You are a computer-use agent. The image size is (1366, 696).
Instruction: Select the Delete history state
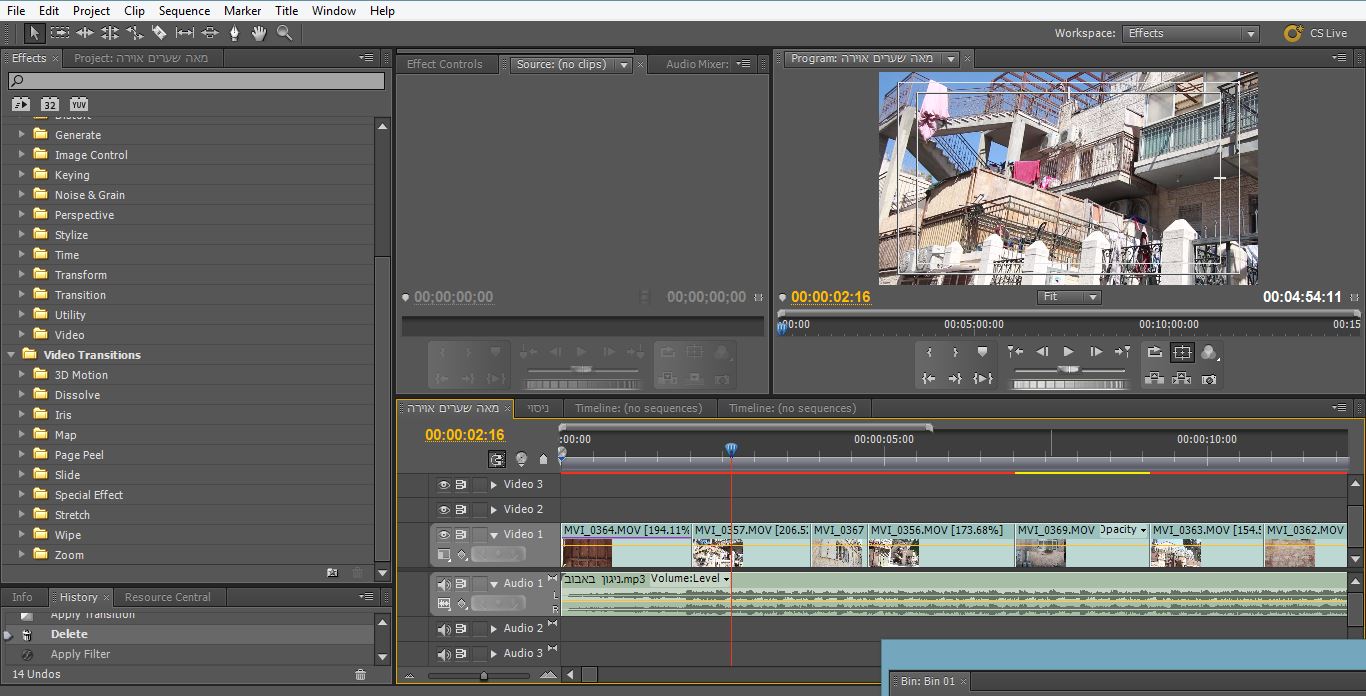coord(69,634)
